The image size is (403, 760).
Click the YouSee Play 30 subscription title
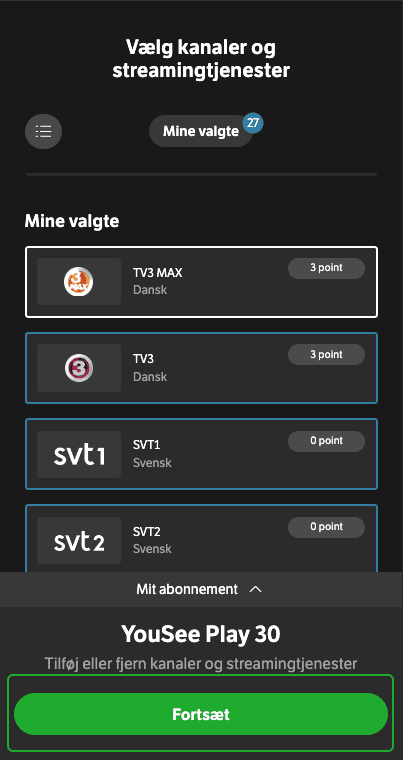pyautogui.click(x=201, y=633)
